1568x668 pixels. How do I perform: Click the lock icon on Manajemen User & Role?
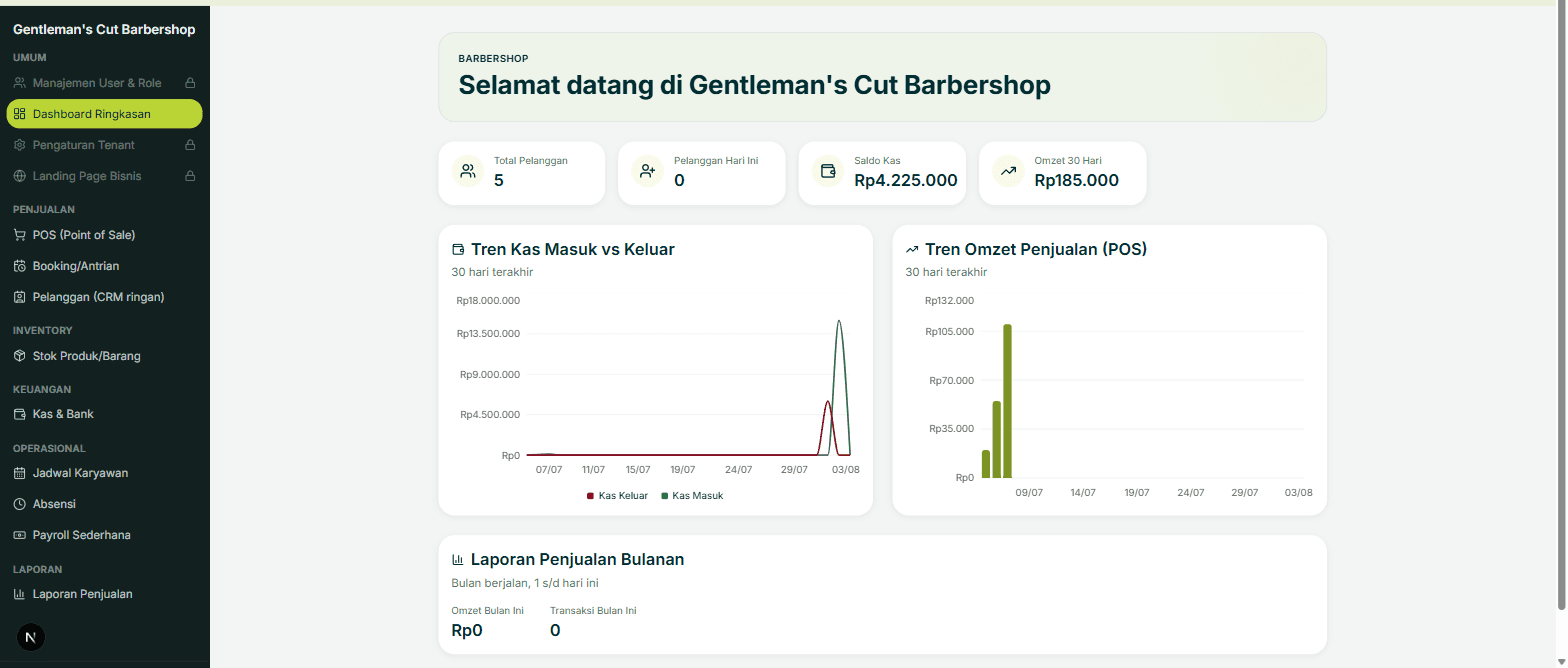pos(190,83)
